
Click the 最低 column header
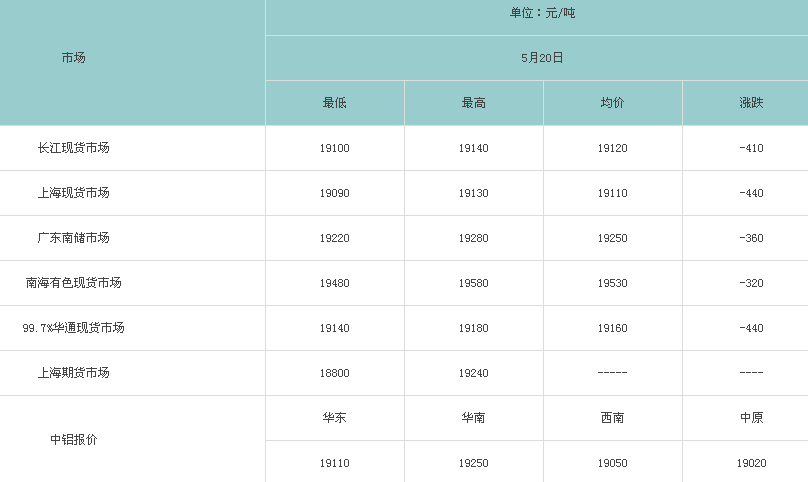334,103
